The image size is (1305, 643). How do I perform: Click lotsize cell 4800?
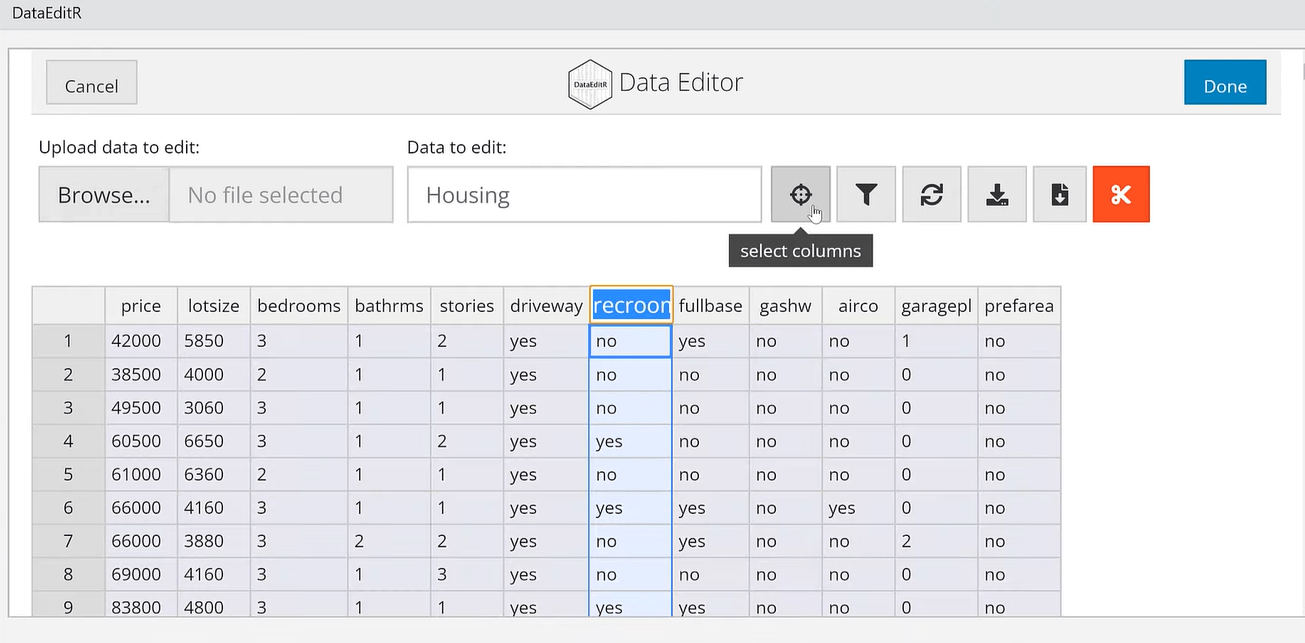tap(214, 606)
